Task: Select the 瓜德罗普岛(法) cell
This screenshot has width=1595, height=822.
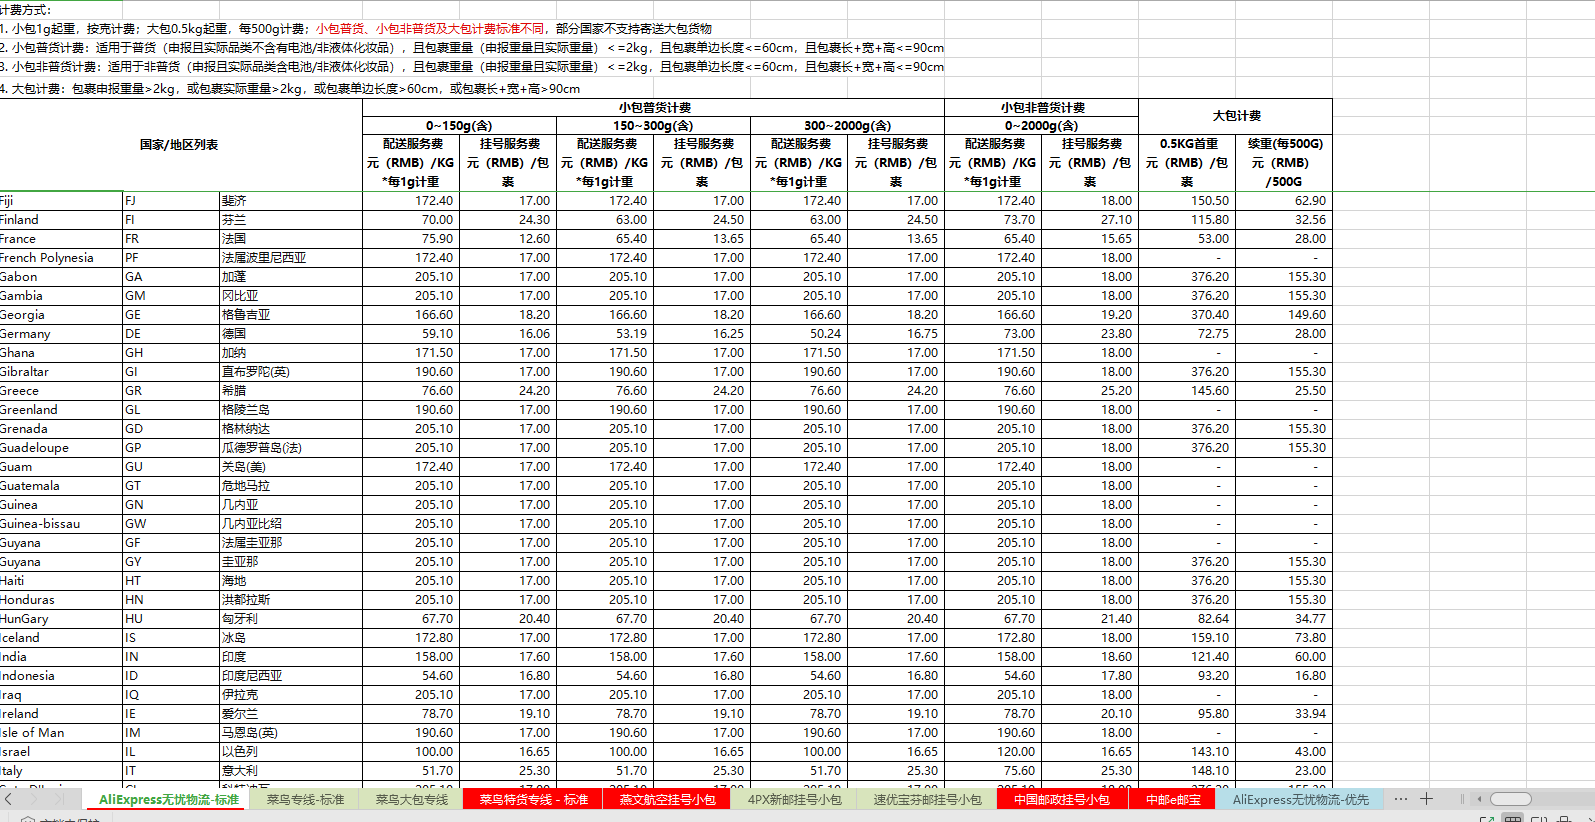Action: click(291, 448)
